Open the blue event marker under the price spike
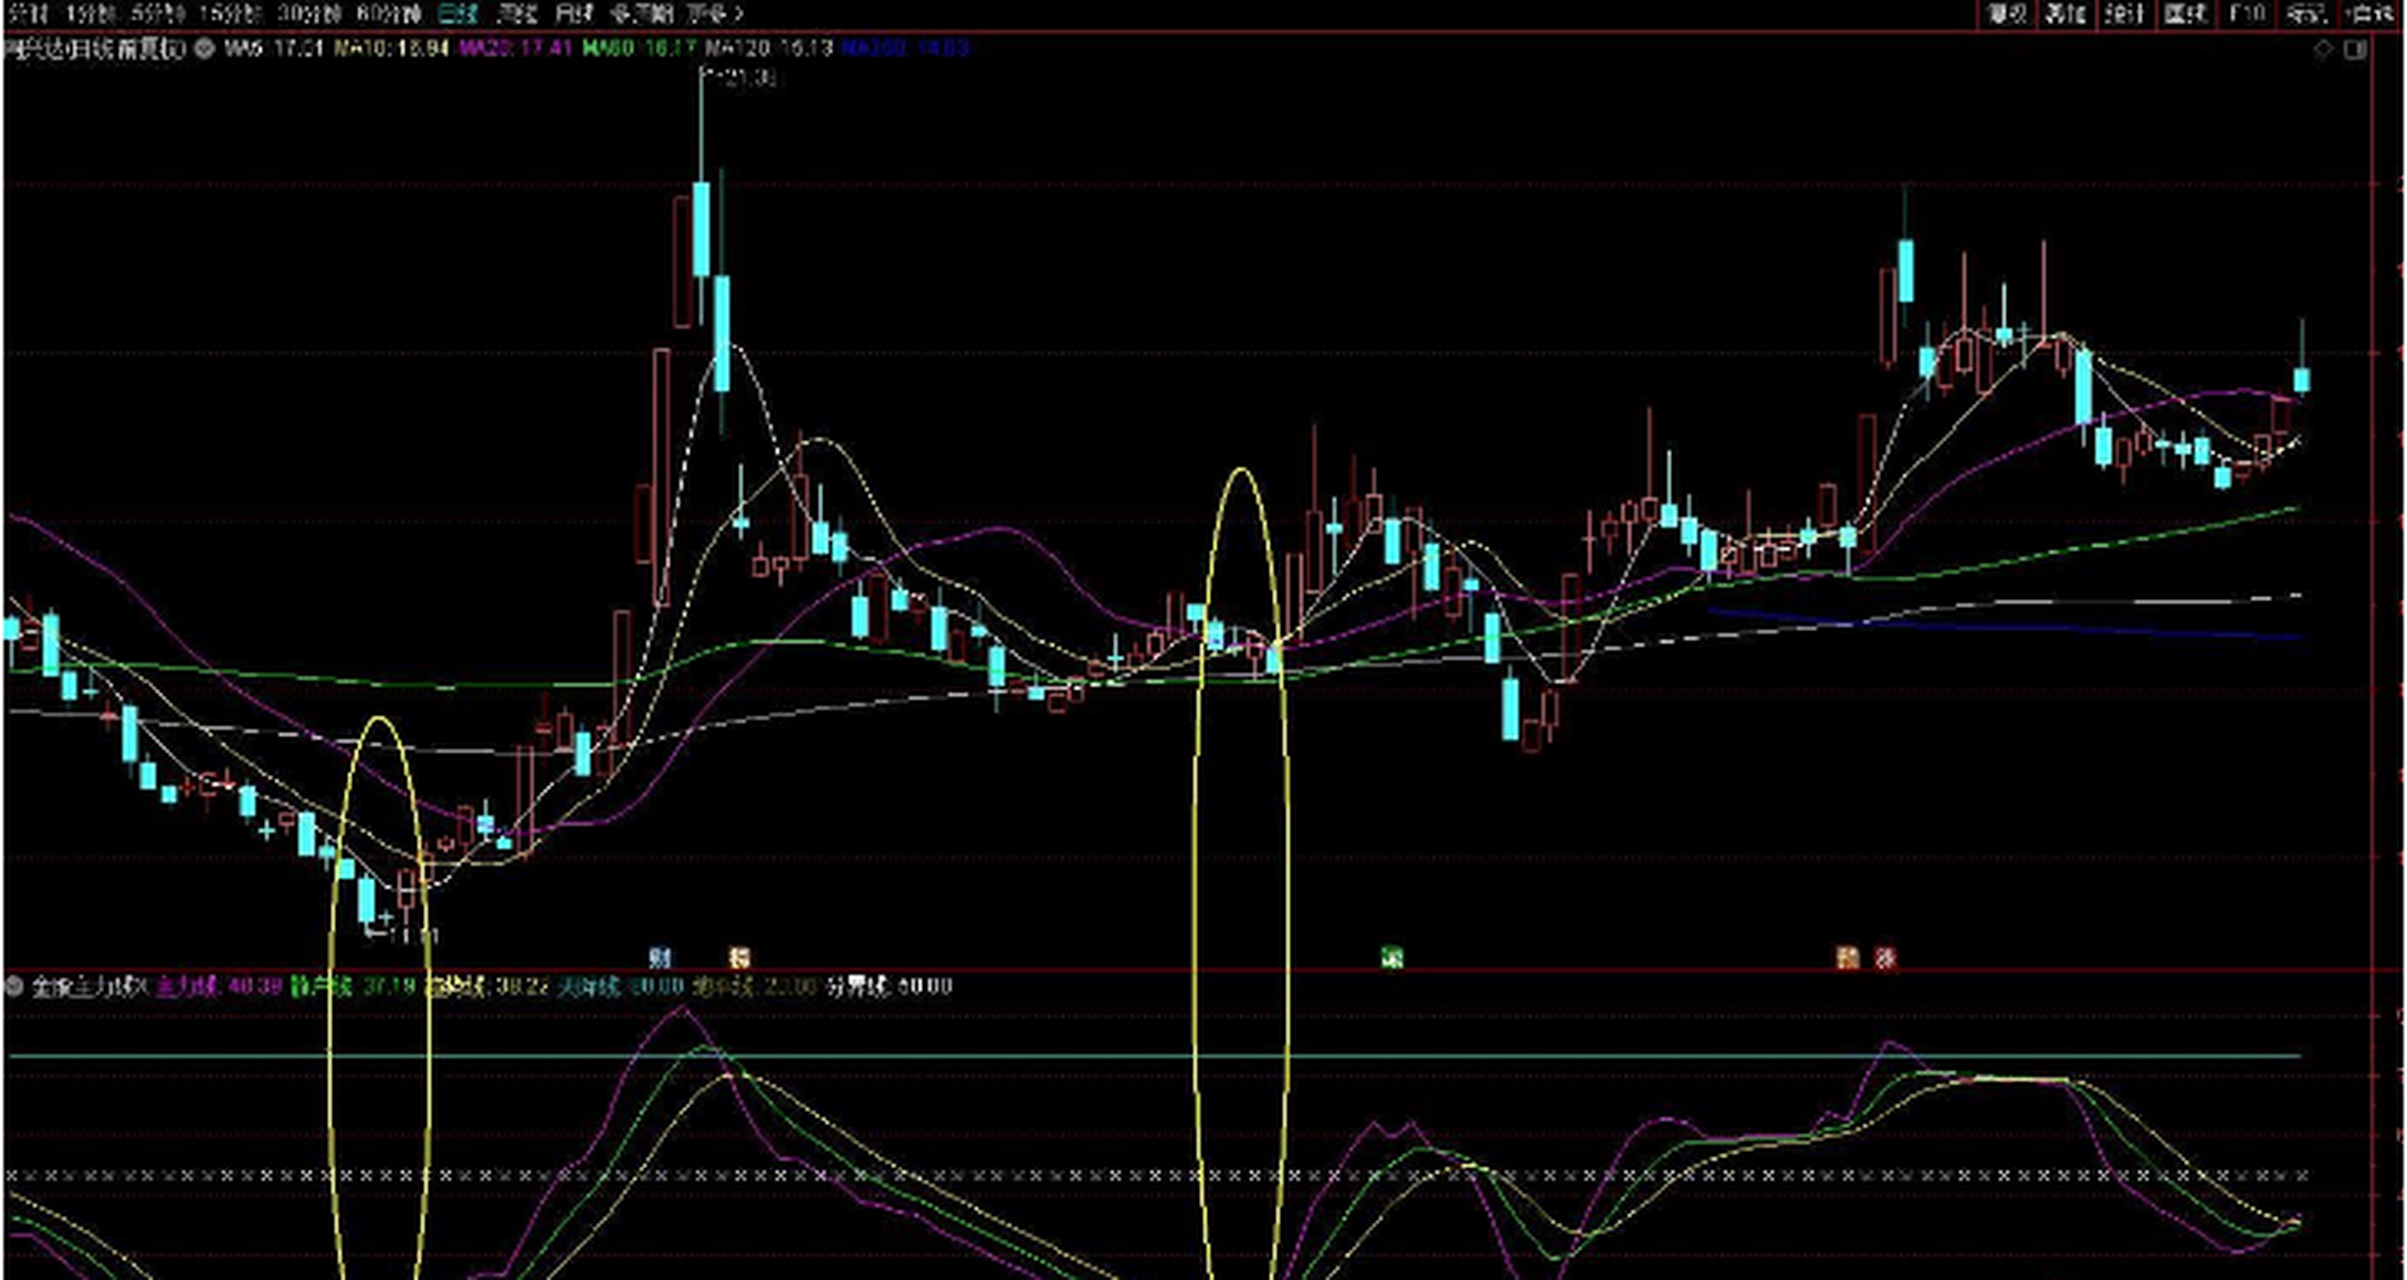Screen dimensions: 2407x1280 click(x=660, y=958)
